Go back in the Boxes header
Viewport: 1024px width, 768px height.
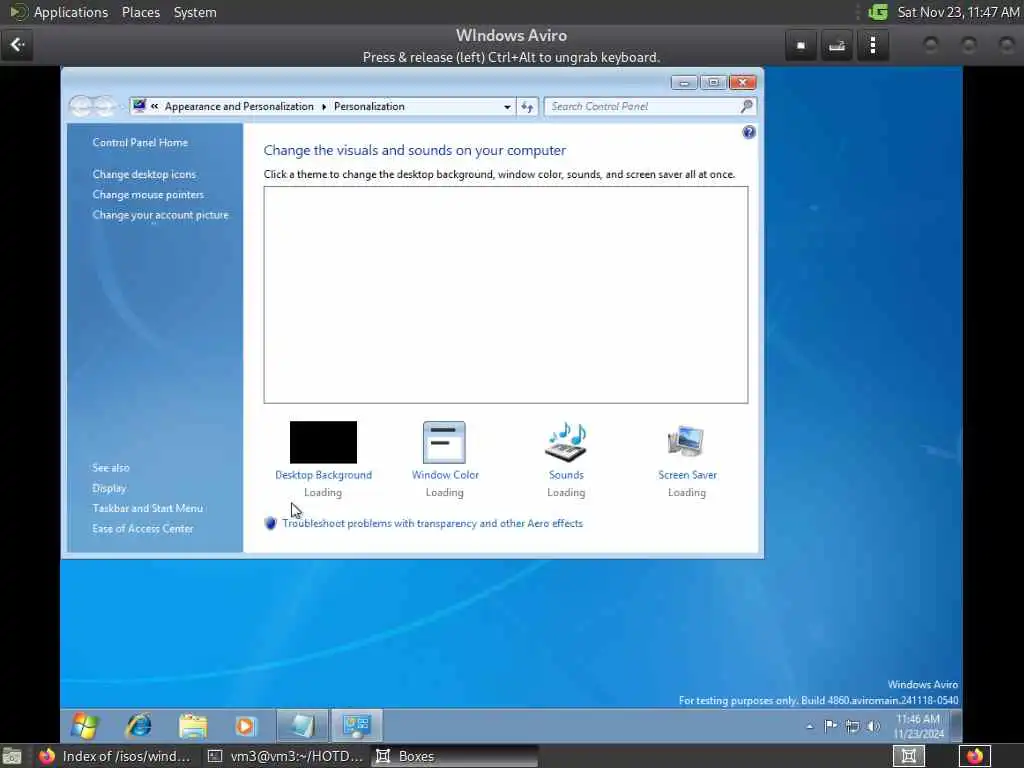click(x=17, y=44)
